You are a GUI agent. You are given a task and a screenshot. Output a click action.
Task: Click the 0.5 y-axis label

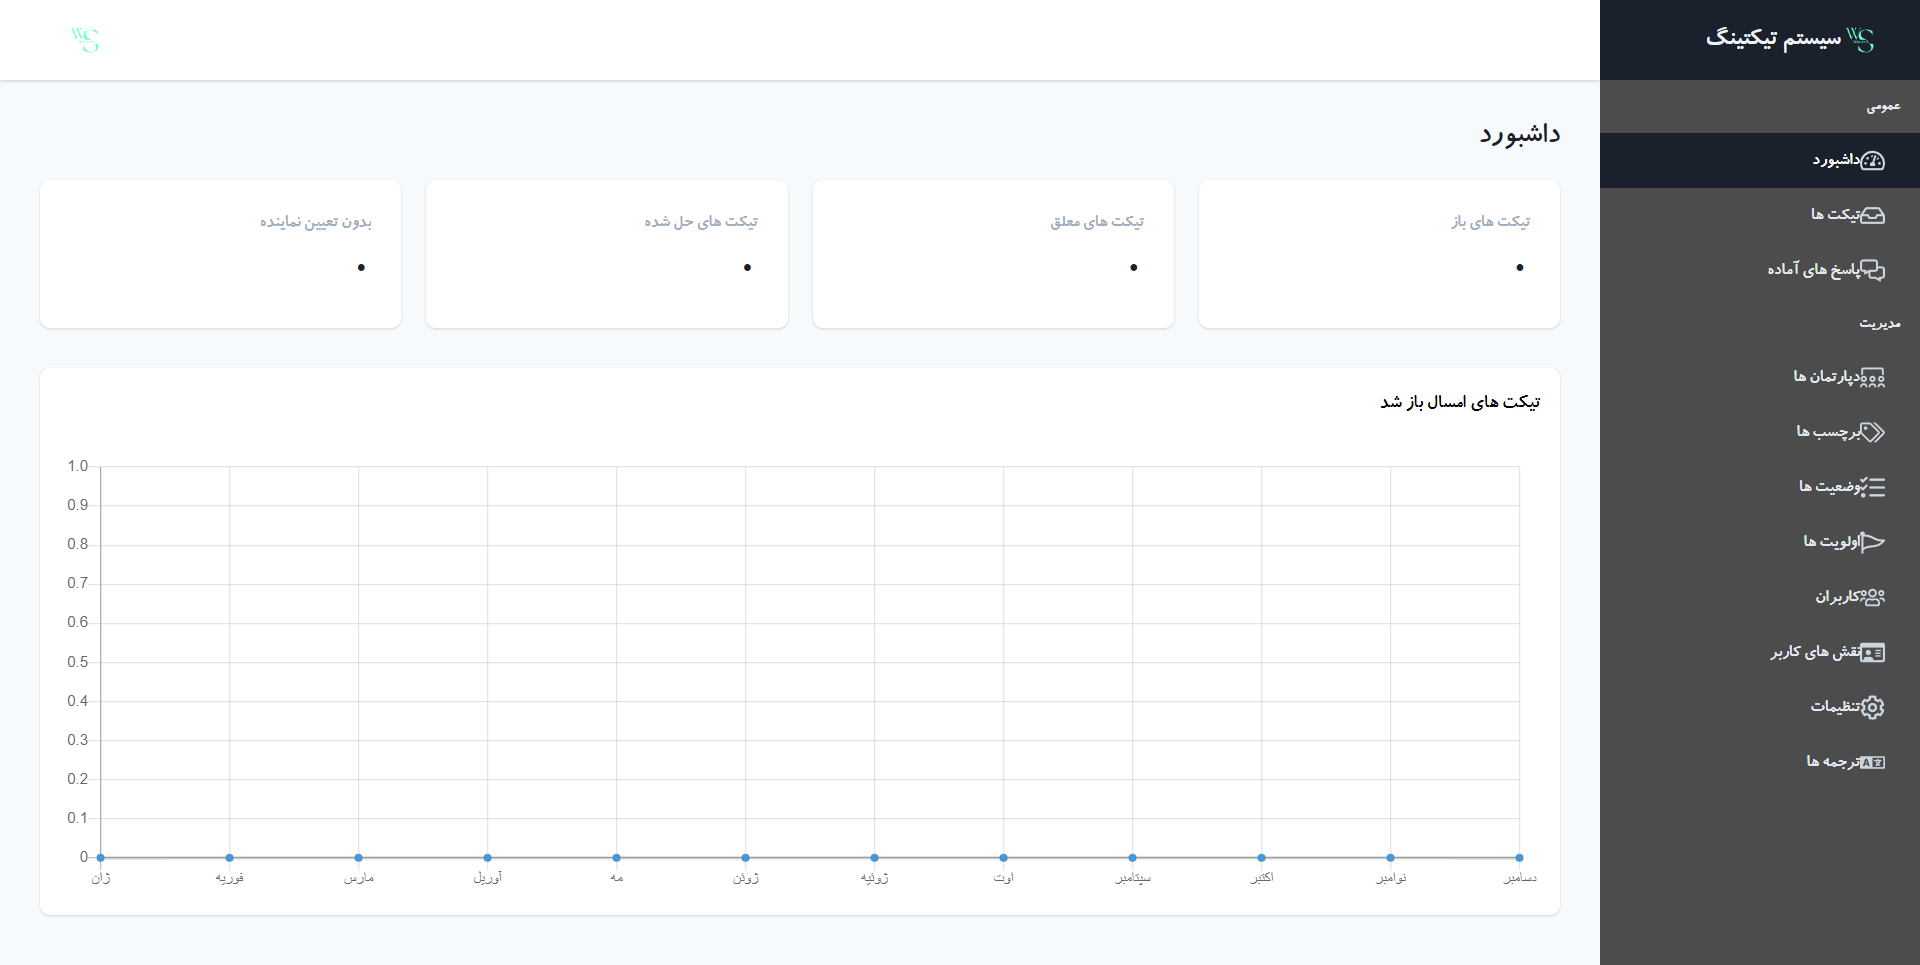tap(78, 662)
